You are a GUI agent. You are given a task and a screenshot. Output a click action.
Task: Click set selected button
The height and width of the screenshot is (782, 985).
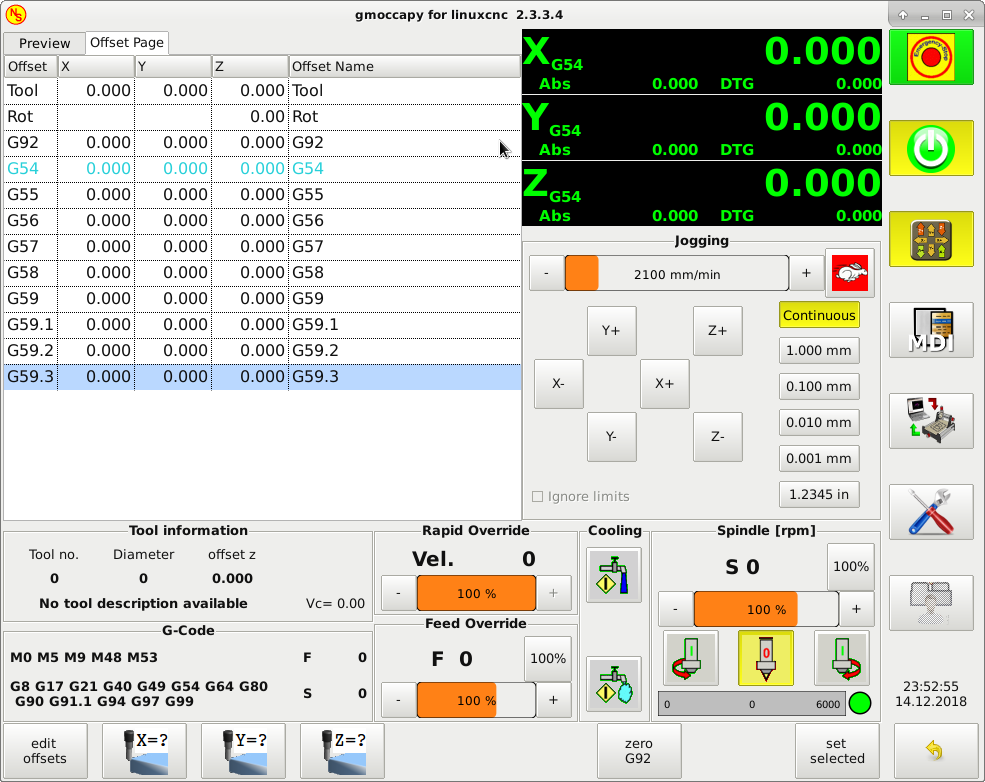point(837,751)
